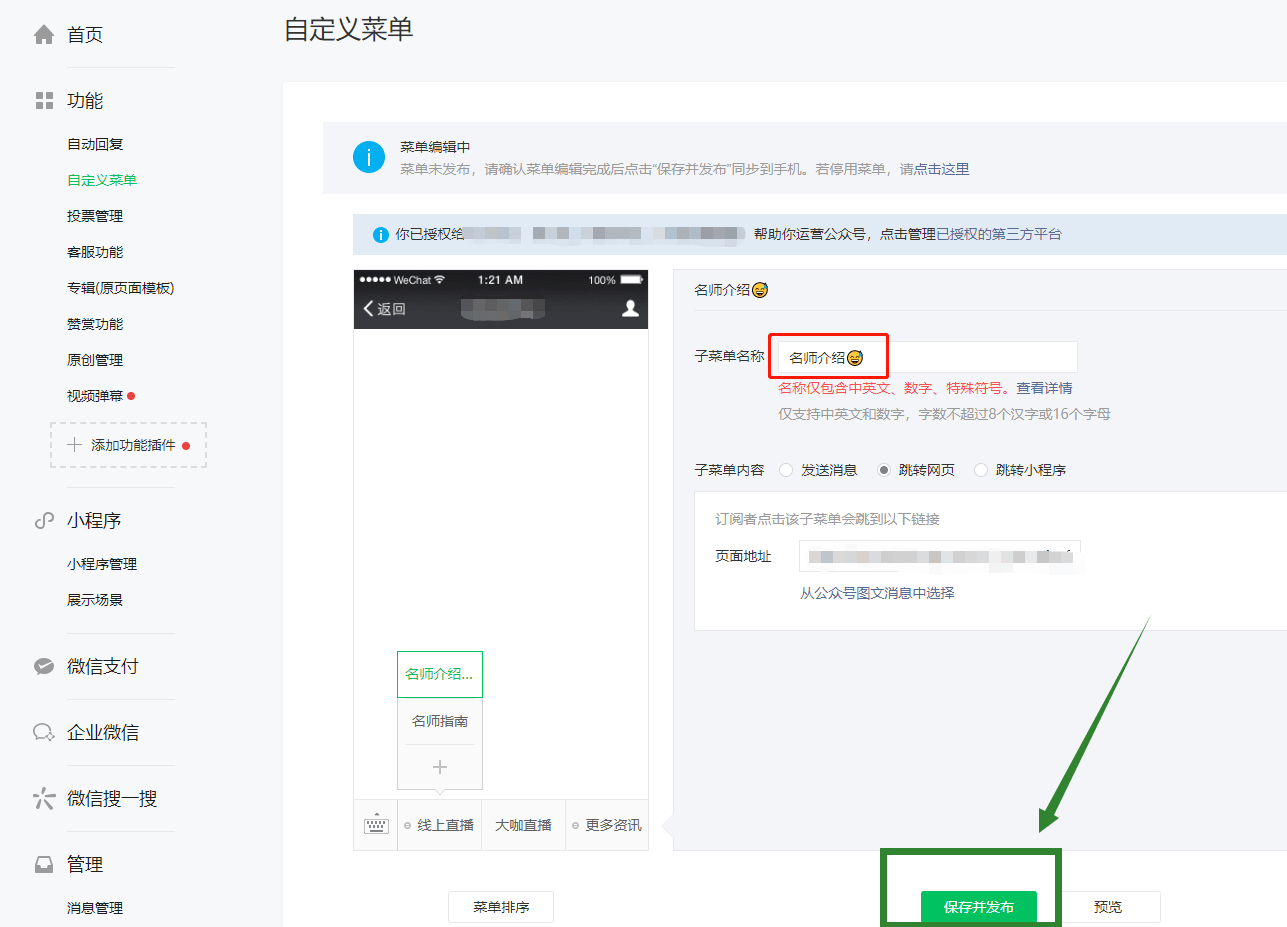Open 微信搜一搜 section
The image size is (1287, 927).
pyautogui.click(x=112, y=799)
